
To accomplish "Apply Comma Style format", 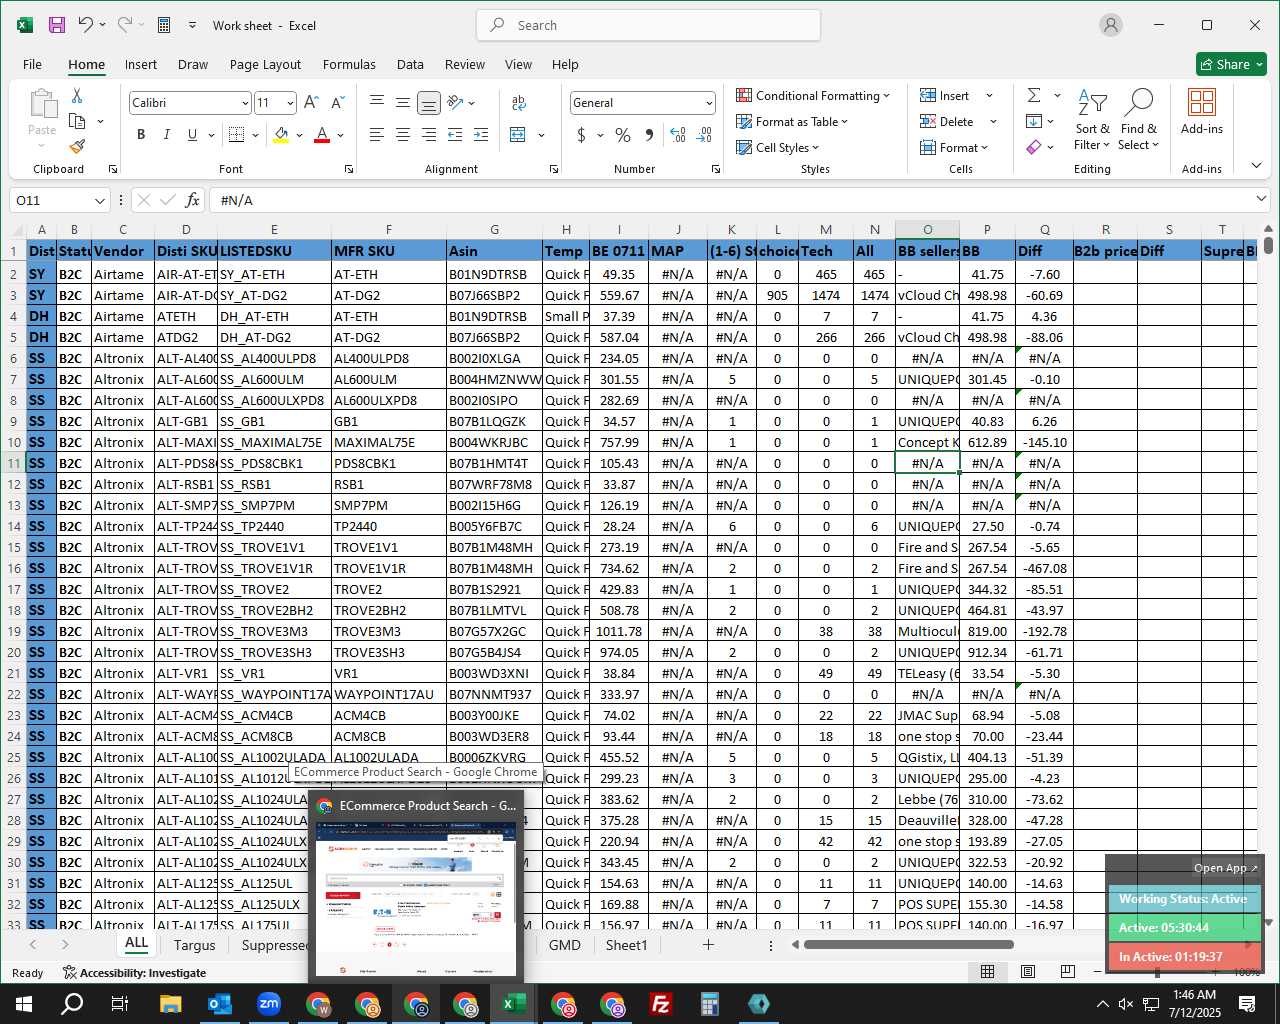I will point(650,134).
